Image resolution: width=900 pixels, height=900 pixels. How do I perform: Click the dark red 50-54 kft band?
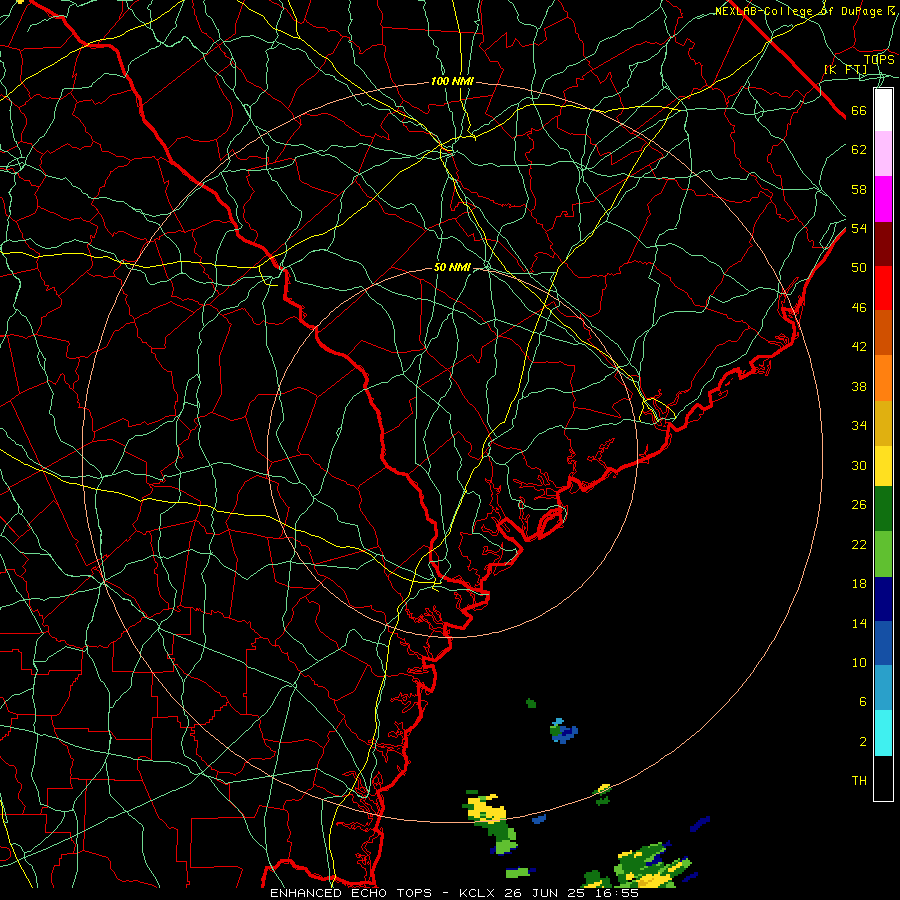coord(883,244)
